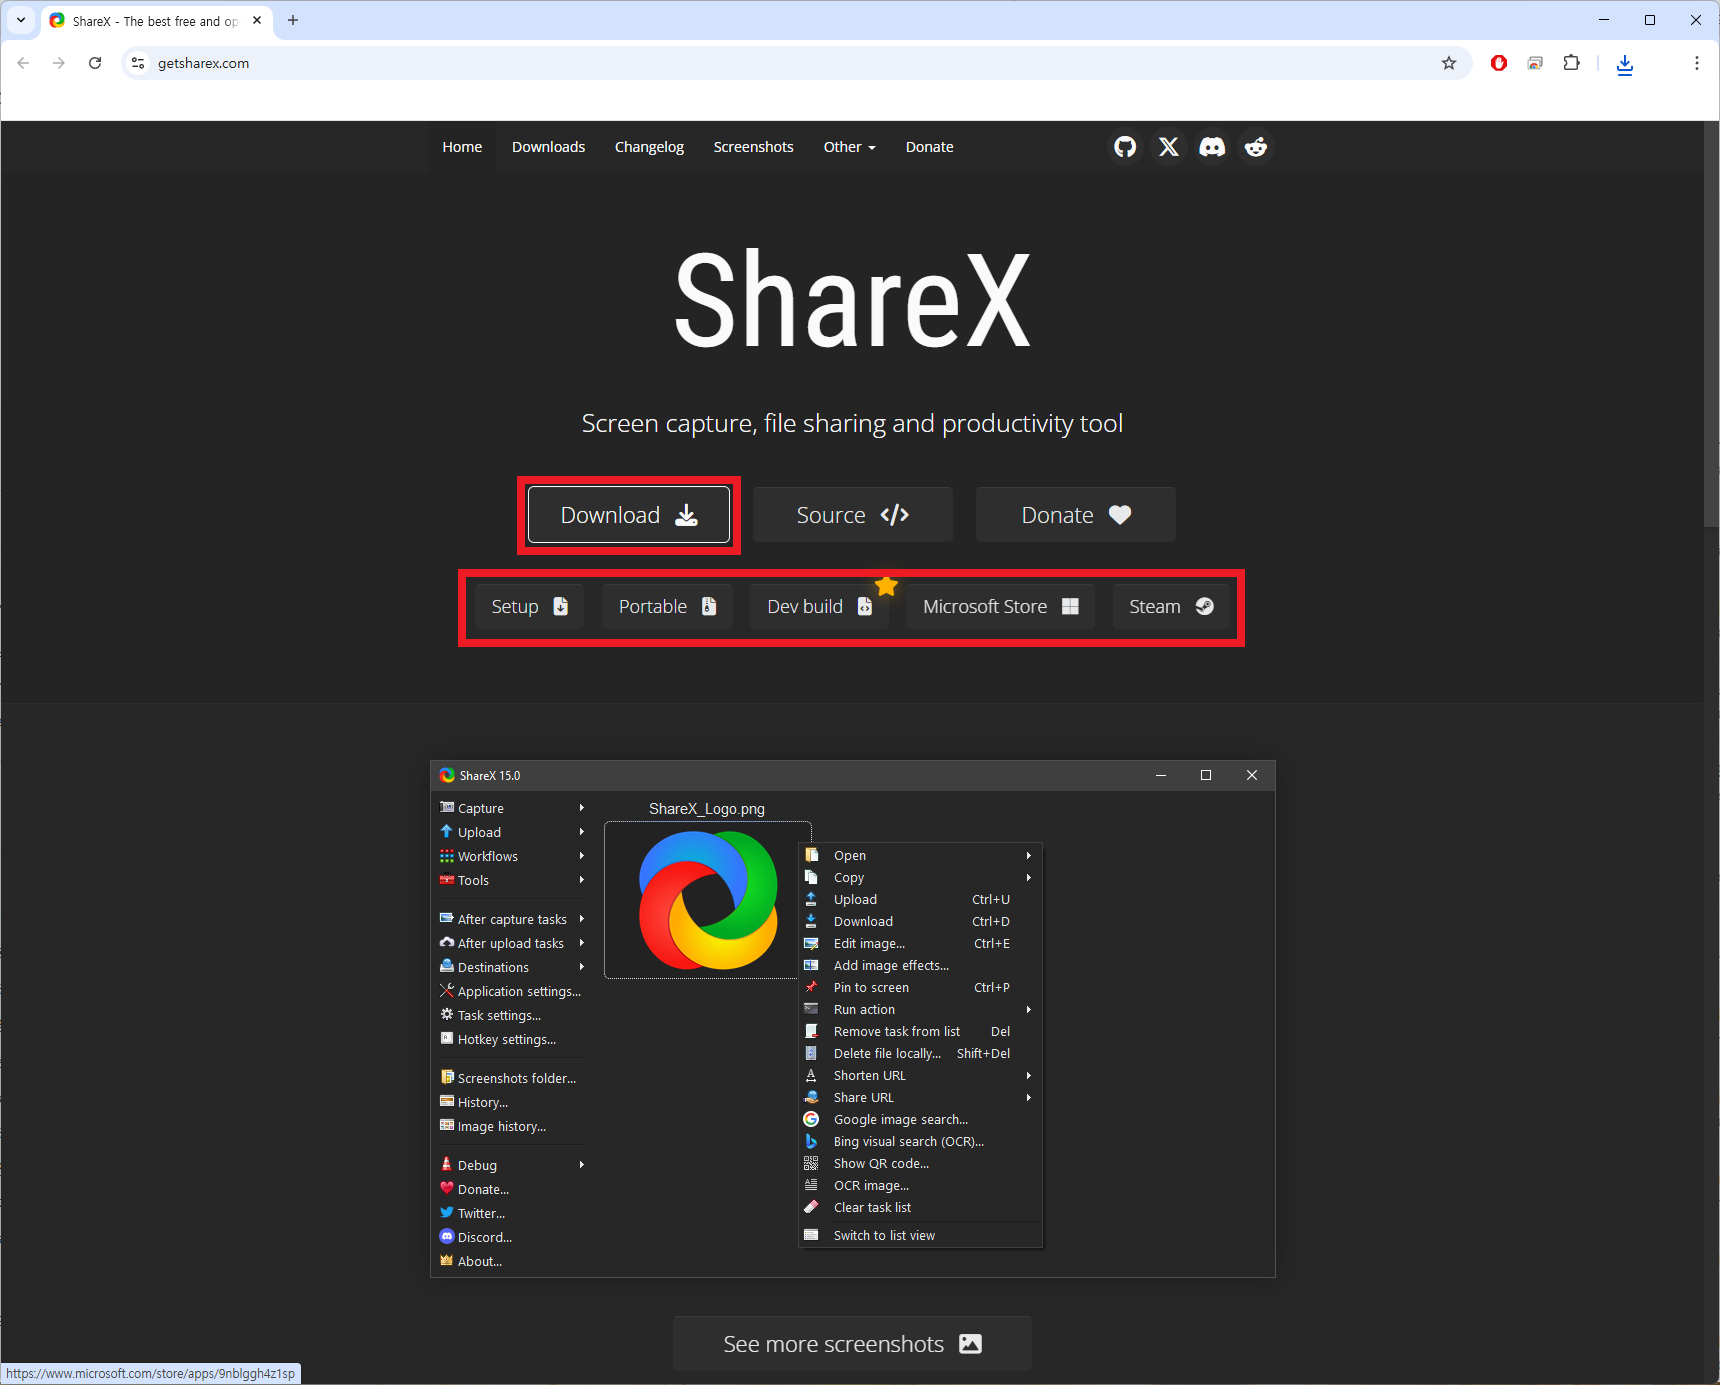The height and width of the screenshot is (1385, 1720).
Task: Download the Dev build
Action: [x=819, y=607]
